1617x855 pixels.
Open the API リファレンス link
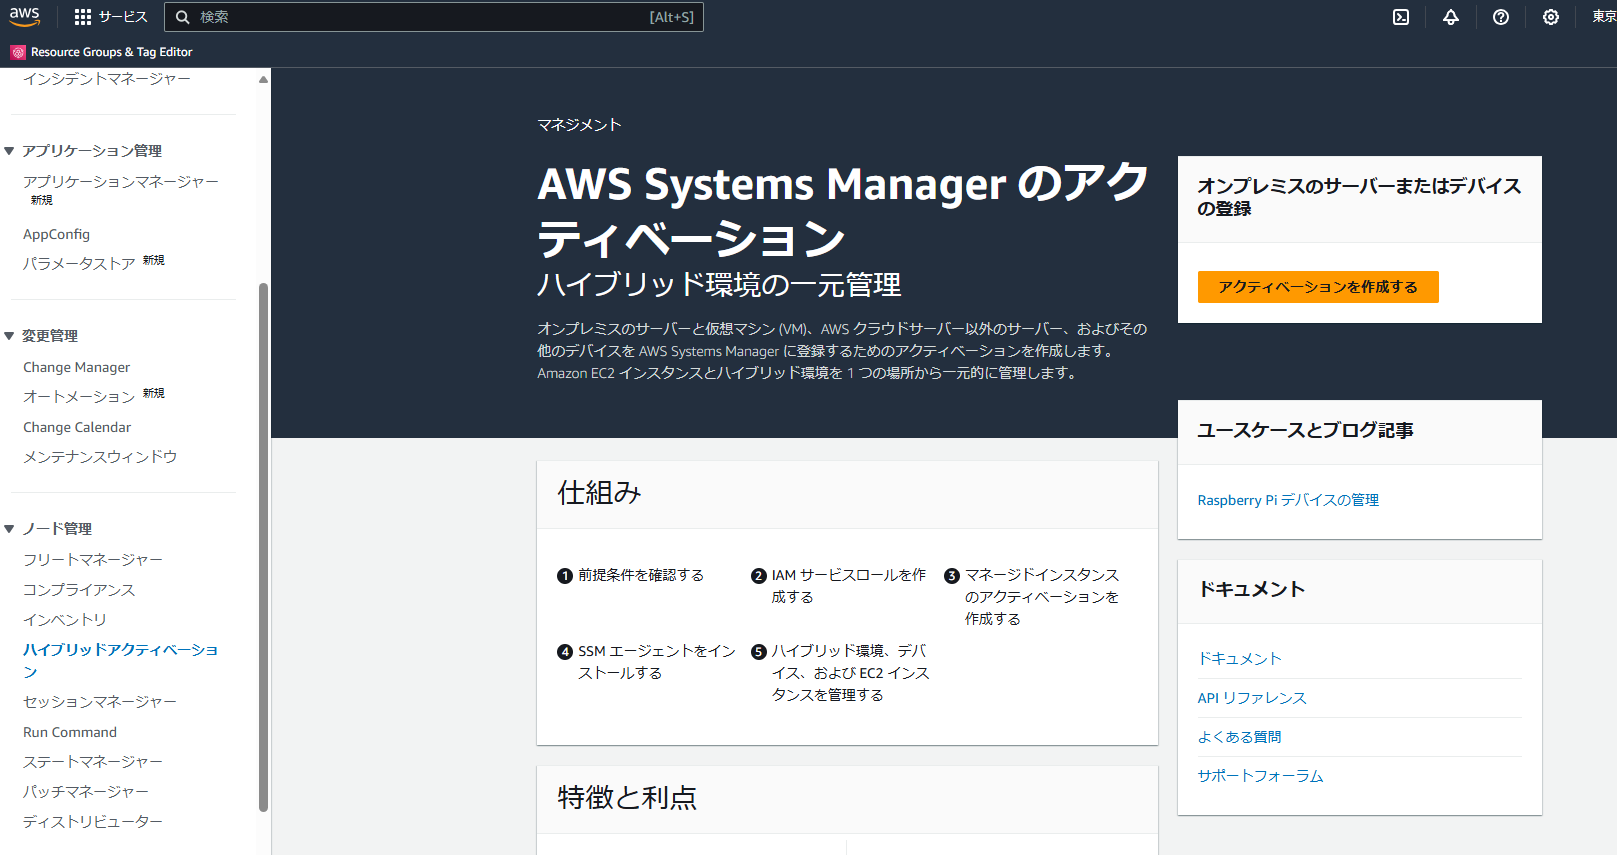(1252, 698)
